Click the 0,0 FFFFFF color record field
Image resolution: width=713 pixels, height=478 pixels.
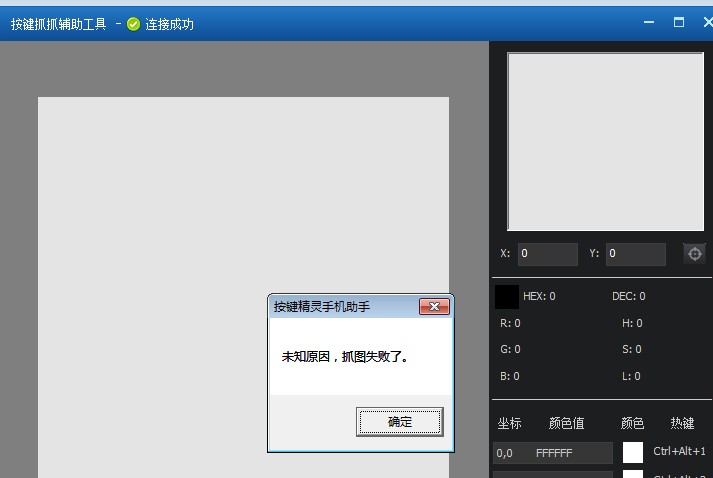[553, 453]
